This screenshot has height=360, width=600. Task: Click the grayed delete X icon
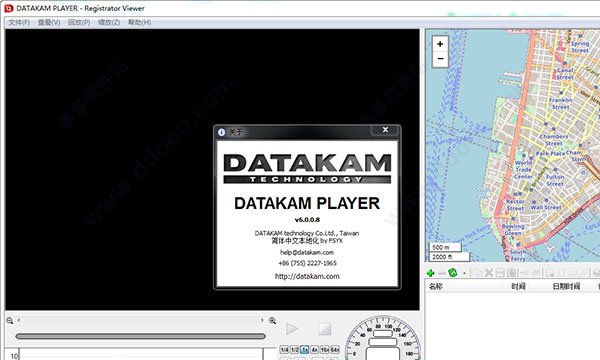coord(489,273)
